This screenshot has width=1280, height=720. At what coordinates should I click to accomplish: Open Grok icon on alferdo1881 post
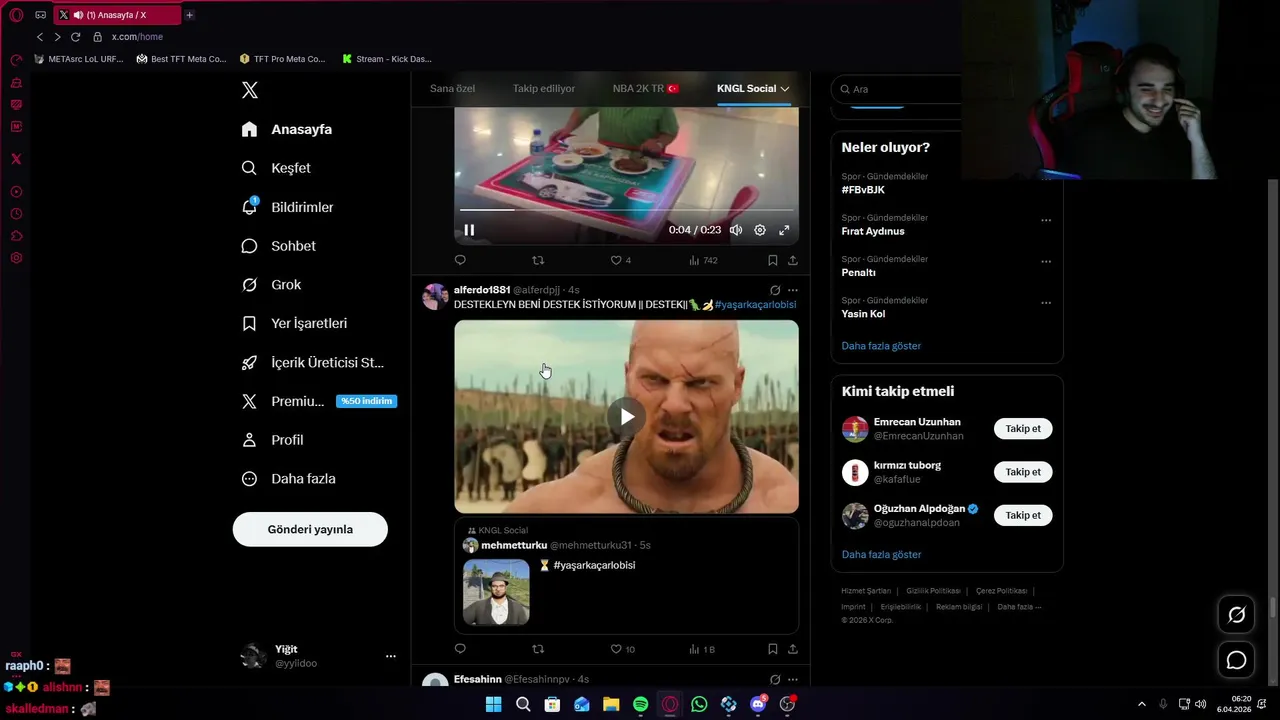coord(775,290)
